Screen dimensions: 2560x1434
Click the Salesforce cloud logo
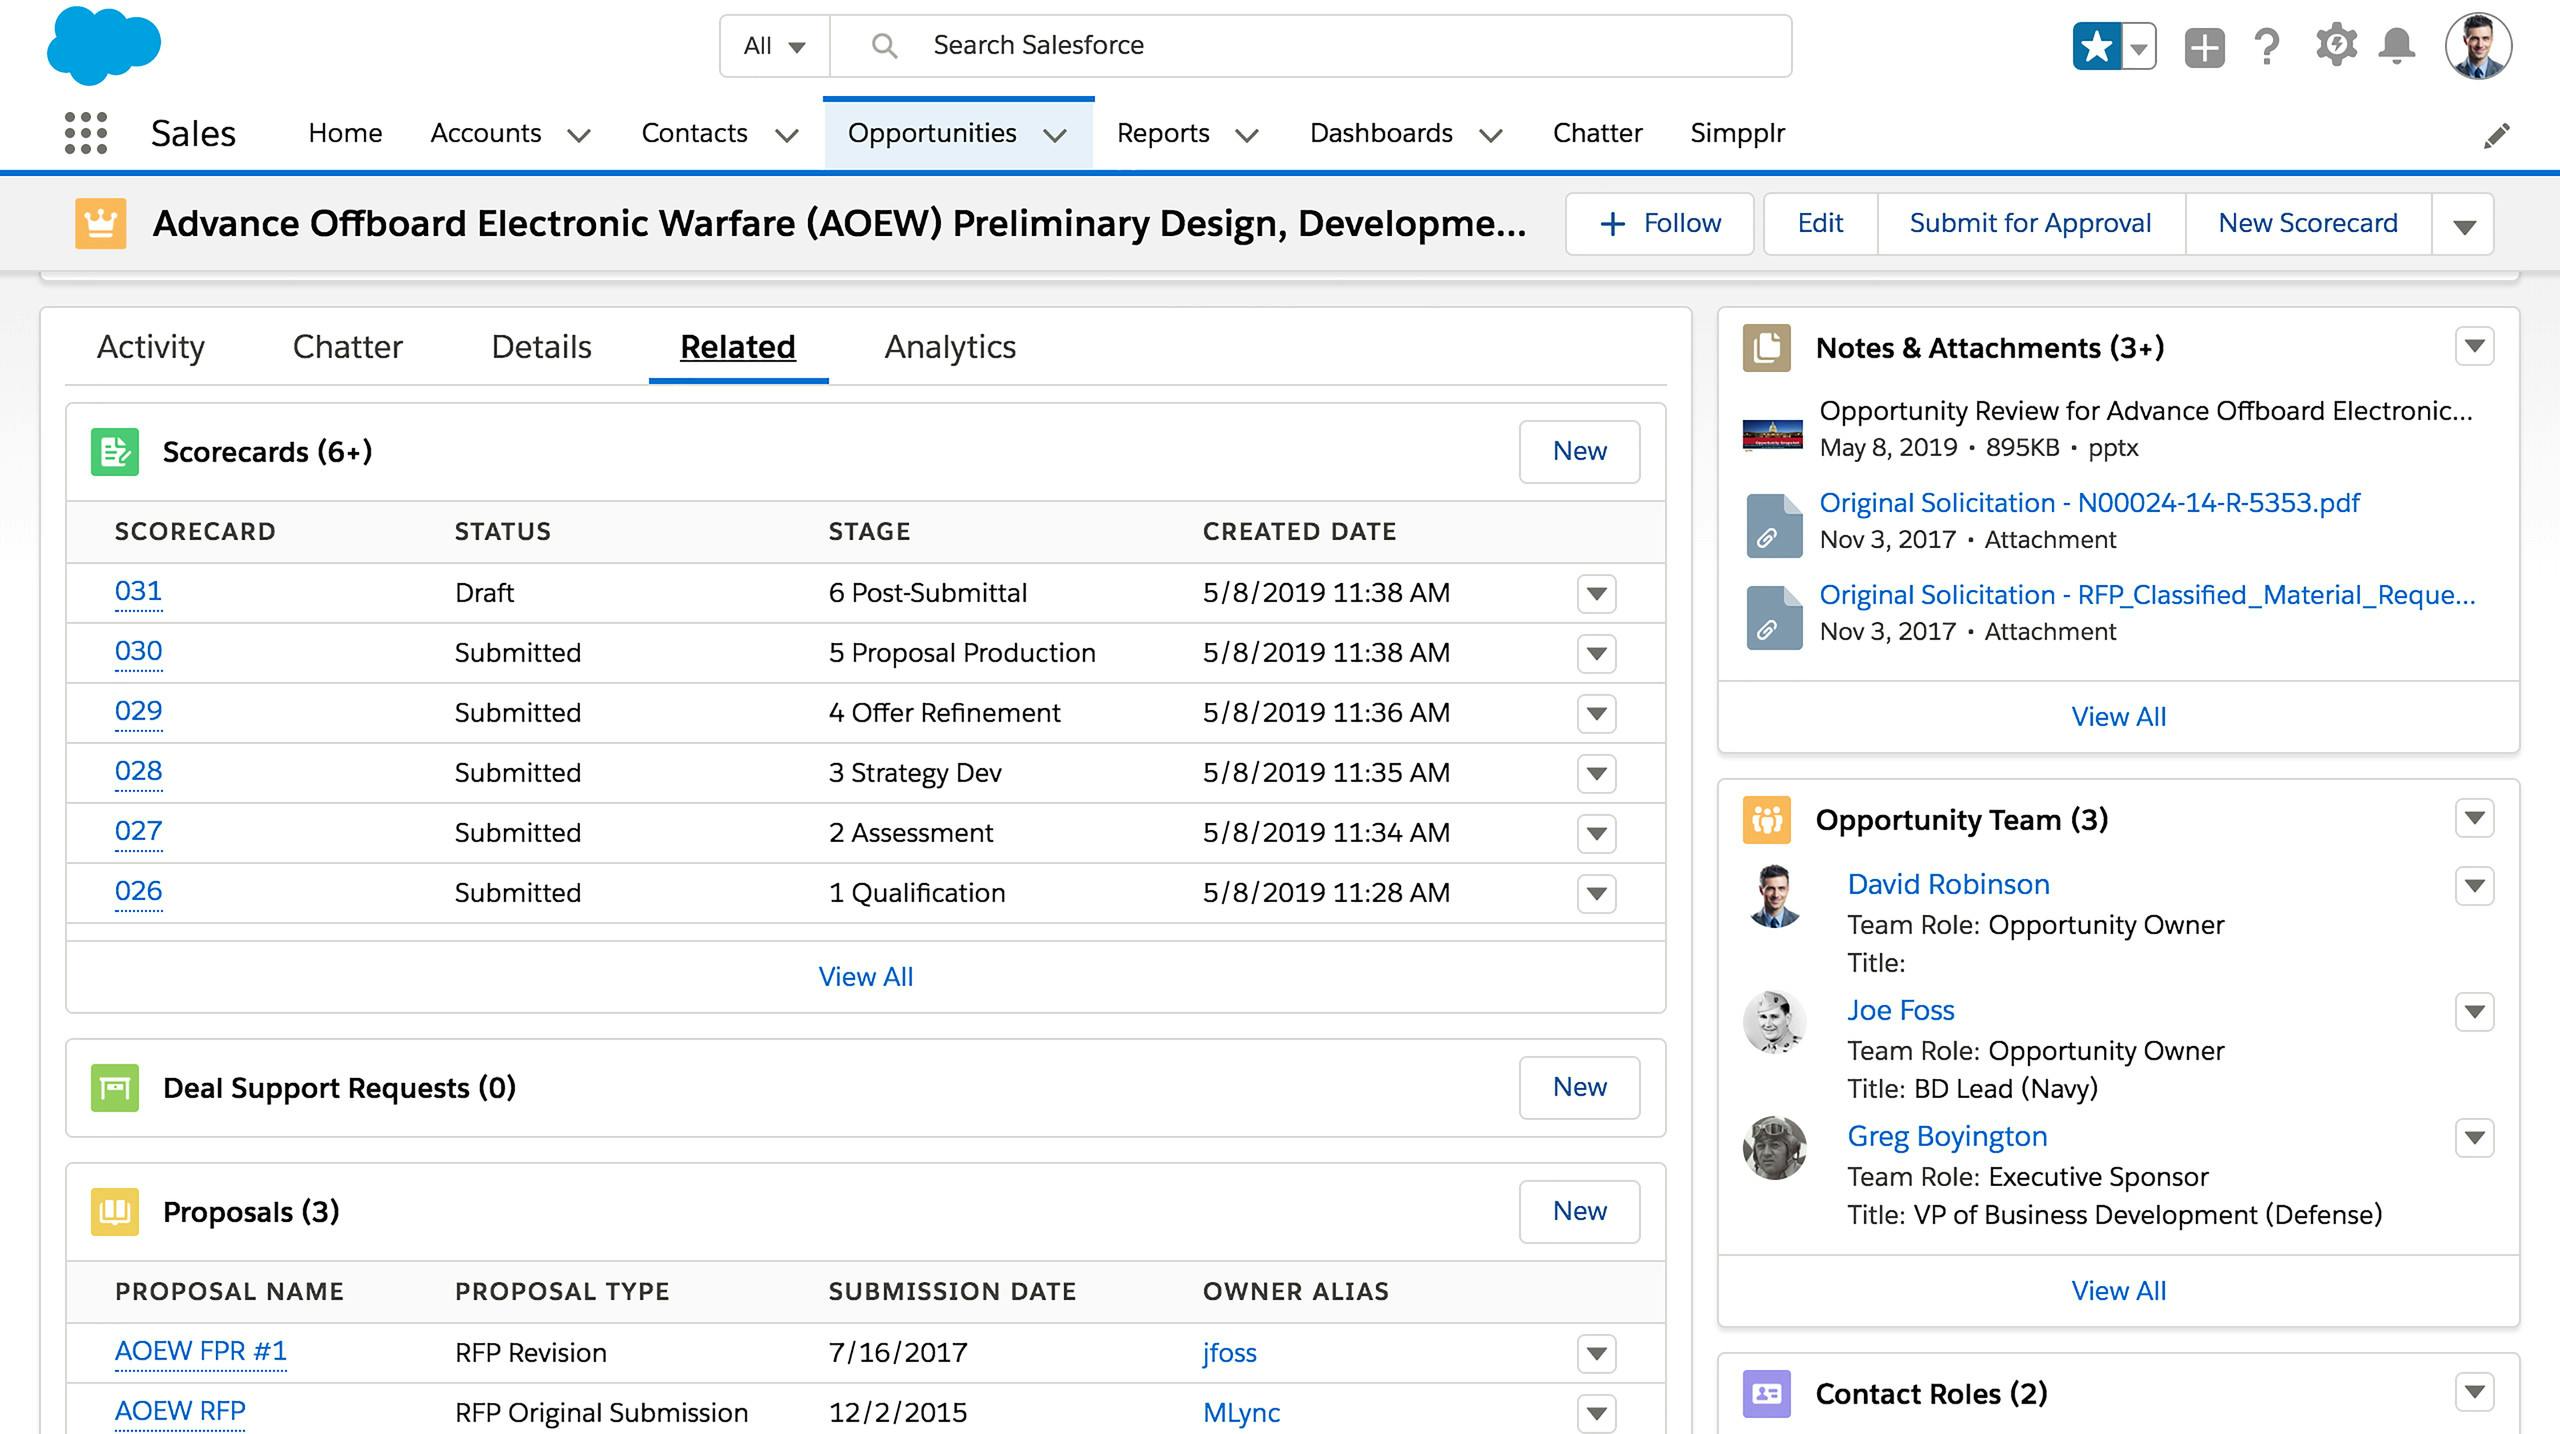[x=104, y=45]
